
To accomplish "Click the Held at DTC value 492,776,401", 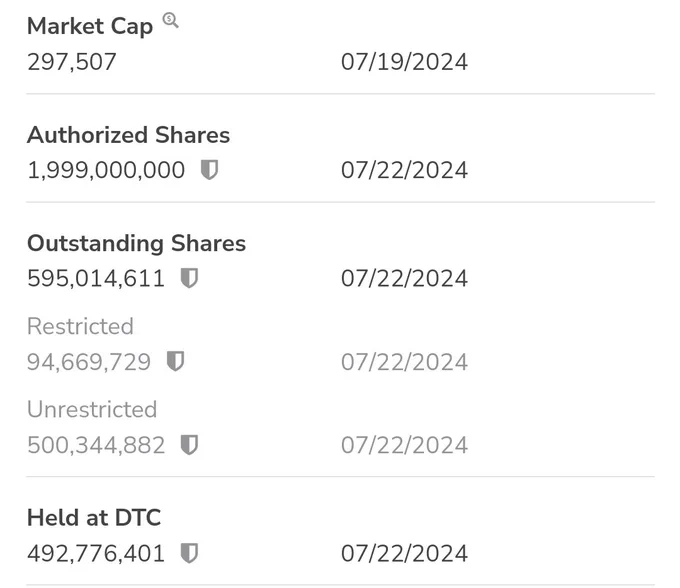I will tap(96, 554).
